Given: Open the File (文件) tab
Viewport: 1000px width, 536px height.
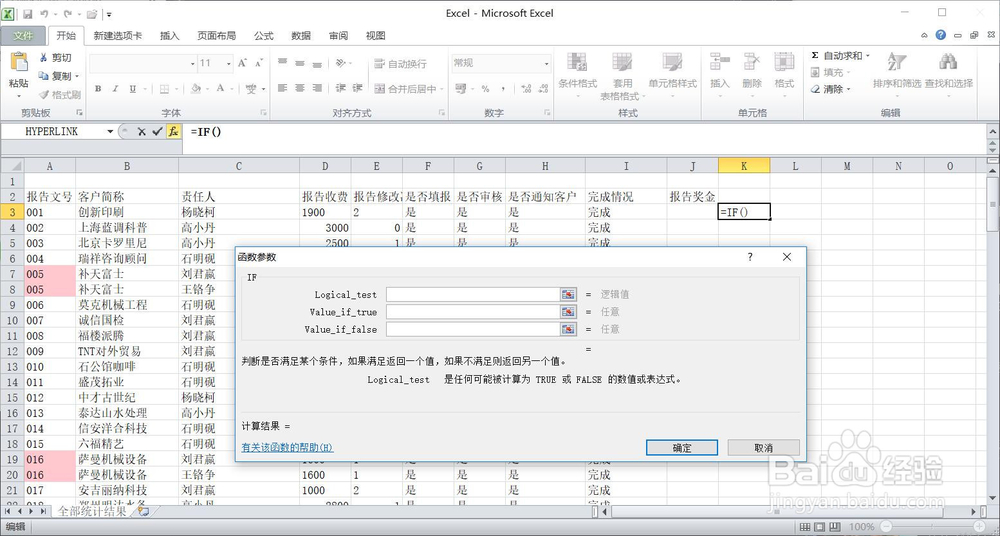Looking at the screenshot, I should [23, 36].
